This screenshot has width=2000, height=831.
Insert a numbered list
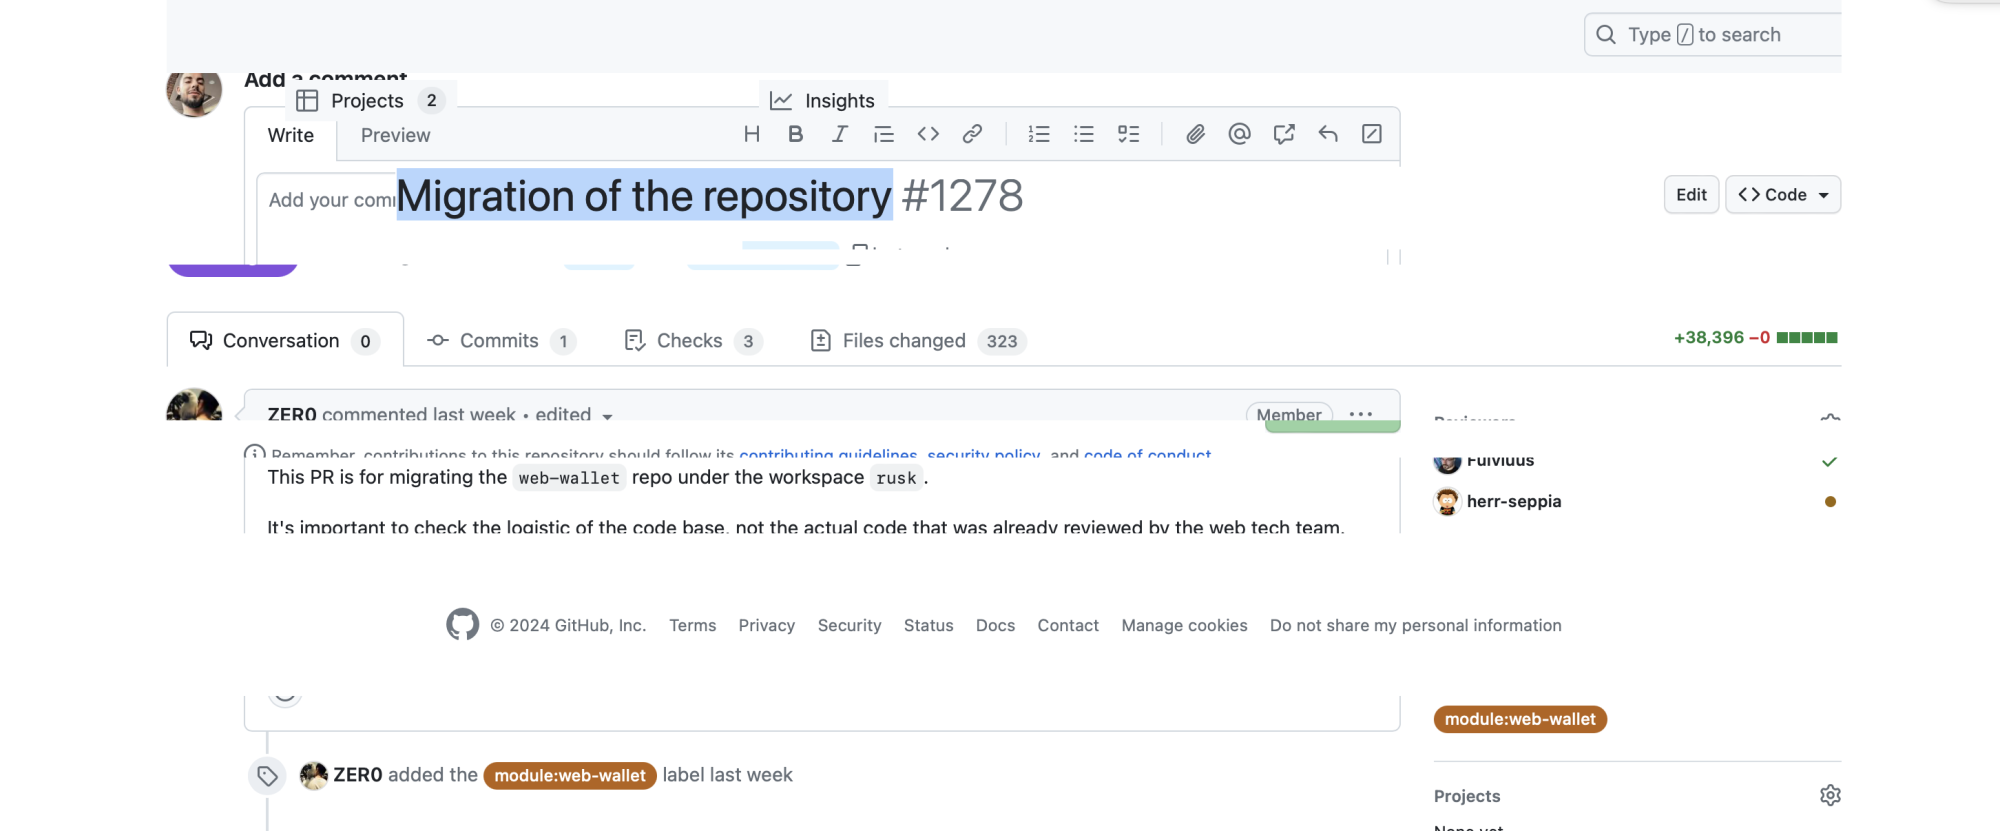1039,134
